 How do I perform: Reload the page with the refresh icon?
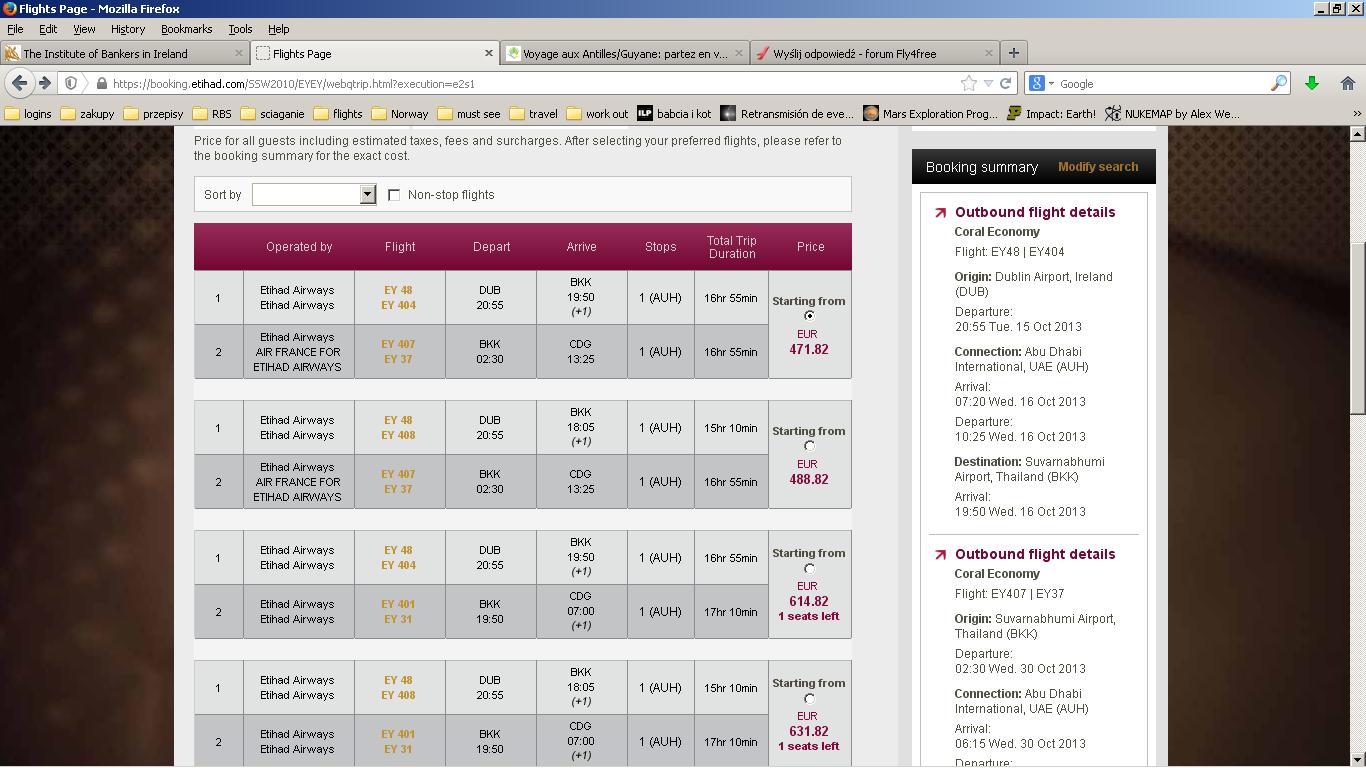(x=1006, y=83)
